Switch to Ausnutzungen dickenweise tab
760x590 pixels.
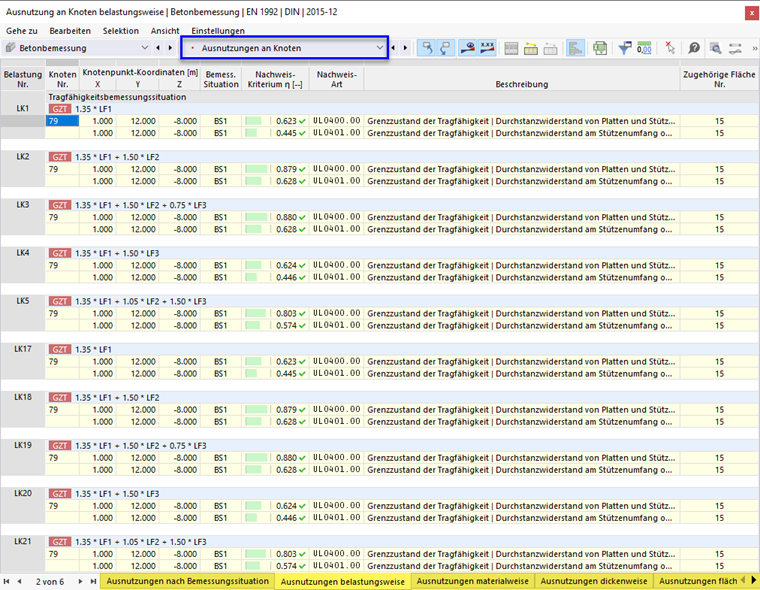(594, 581)
